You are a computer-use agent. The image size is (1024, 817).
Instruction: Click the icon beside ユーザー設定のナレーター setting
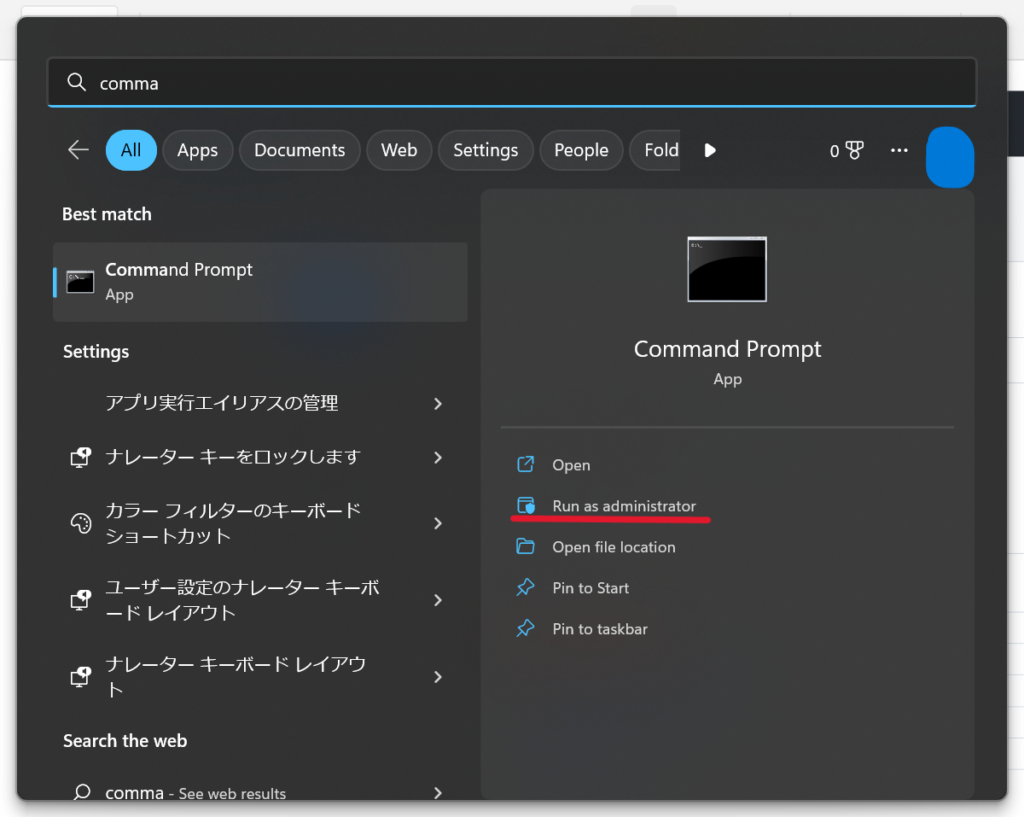coord(80,600)
